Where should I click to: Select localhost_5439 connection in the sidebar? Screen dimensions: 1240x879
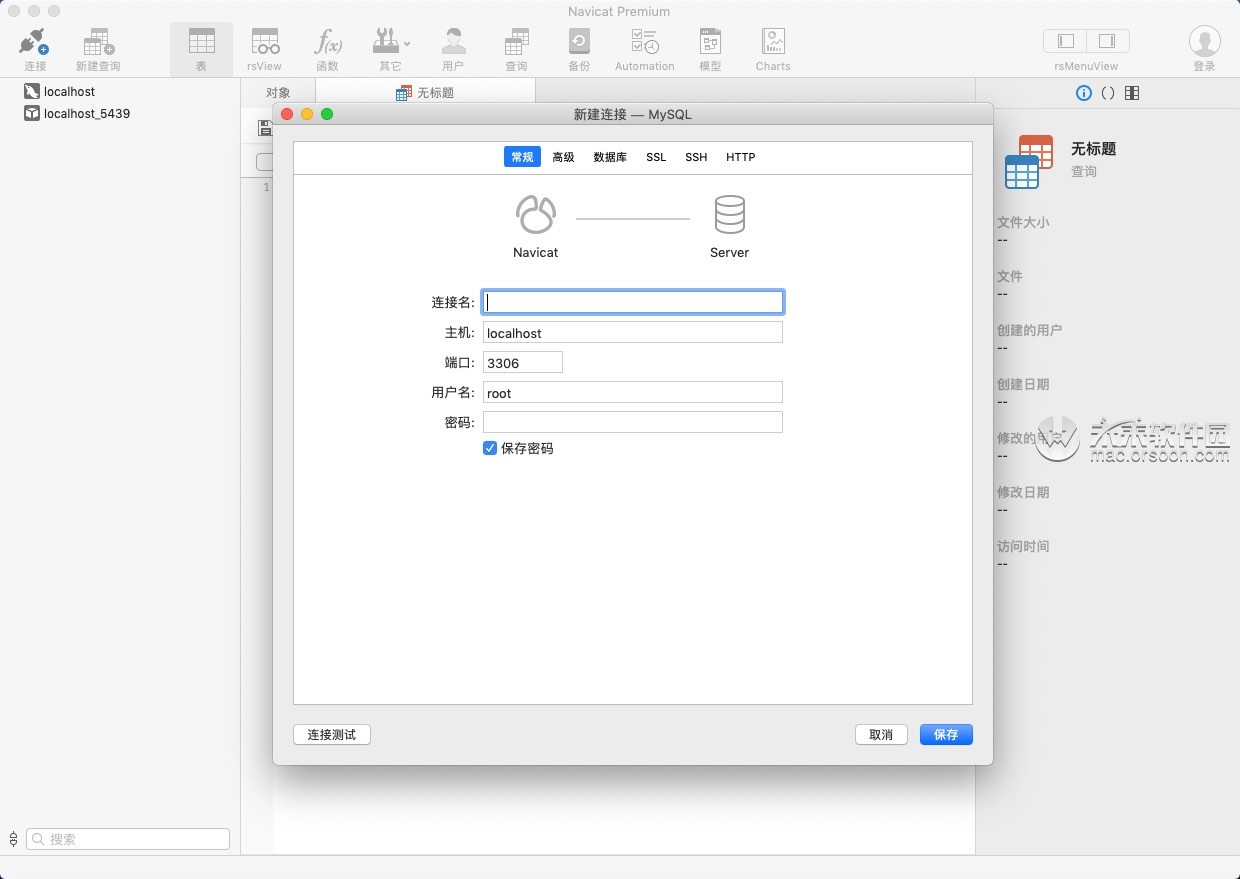78,113
